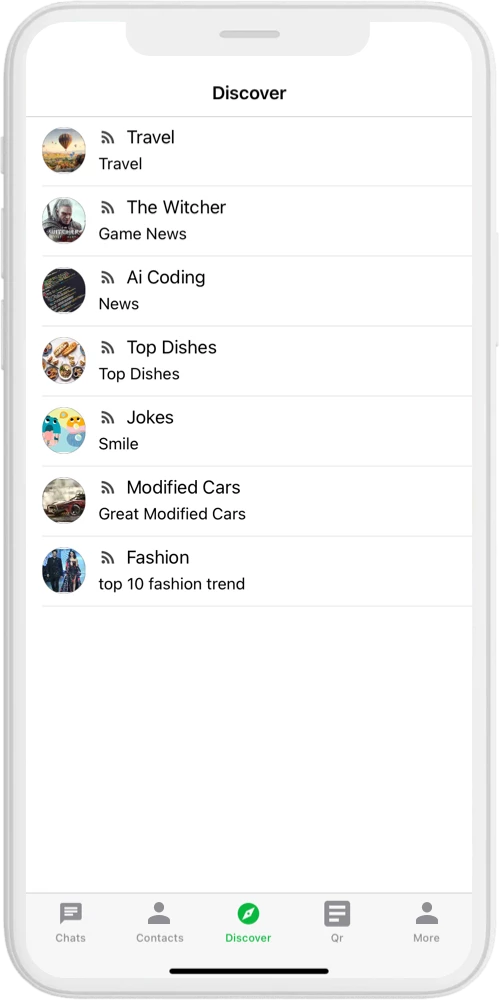This screenshot has width=500, height=1000.
Task: Tap the Top Dishes food avatar
Action: click(x=64, y=360)
